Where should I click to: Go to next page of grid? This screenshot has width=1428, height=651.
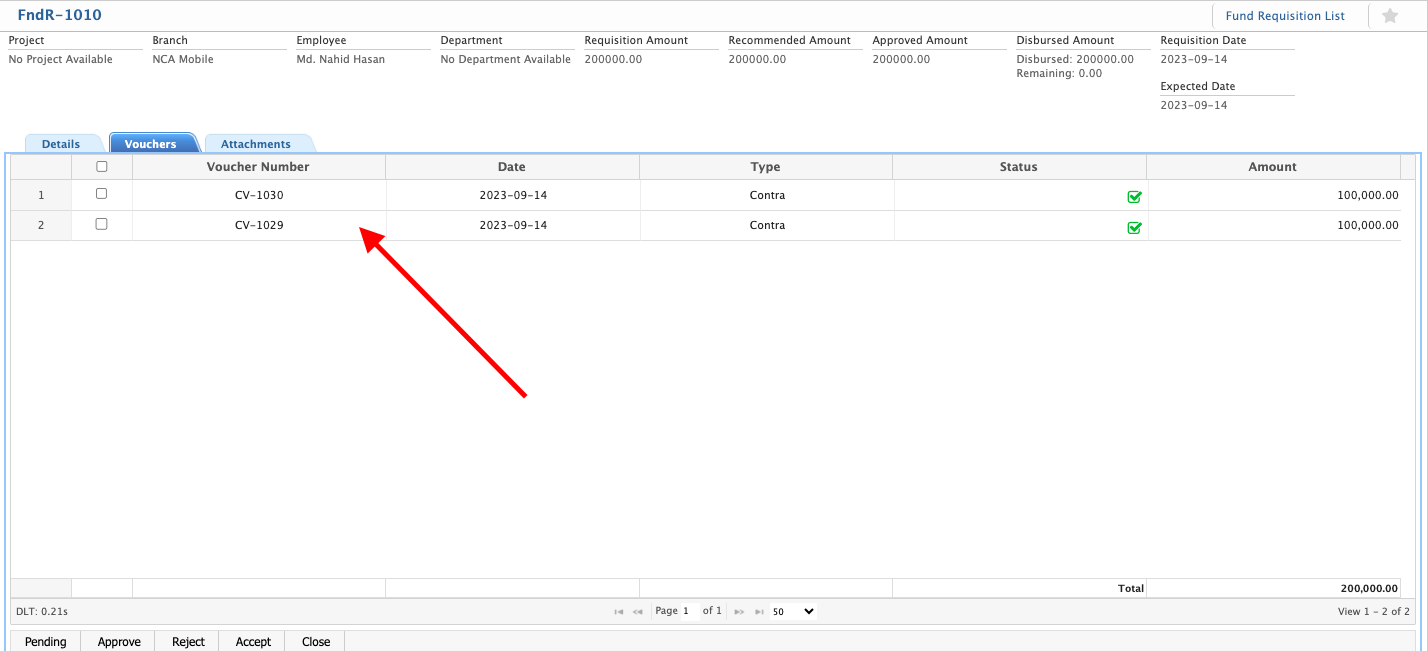coord(739,611)
